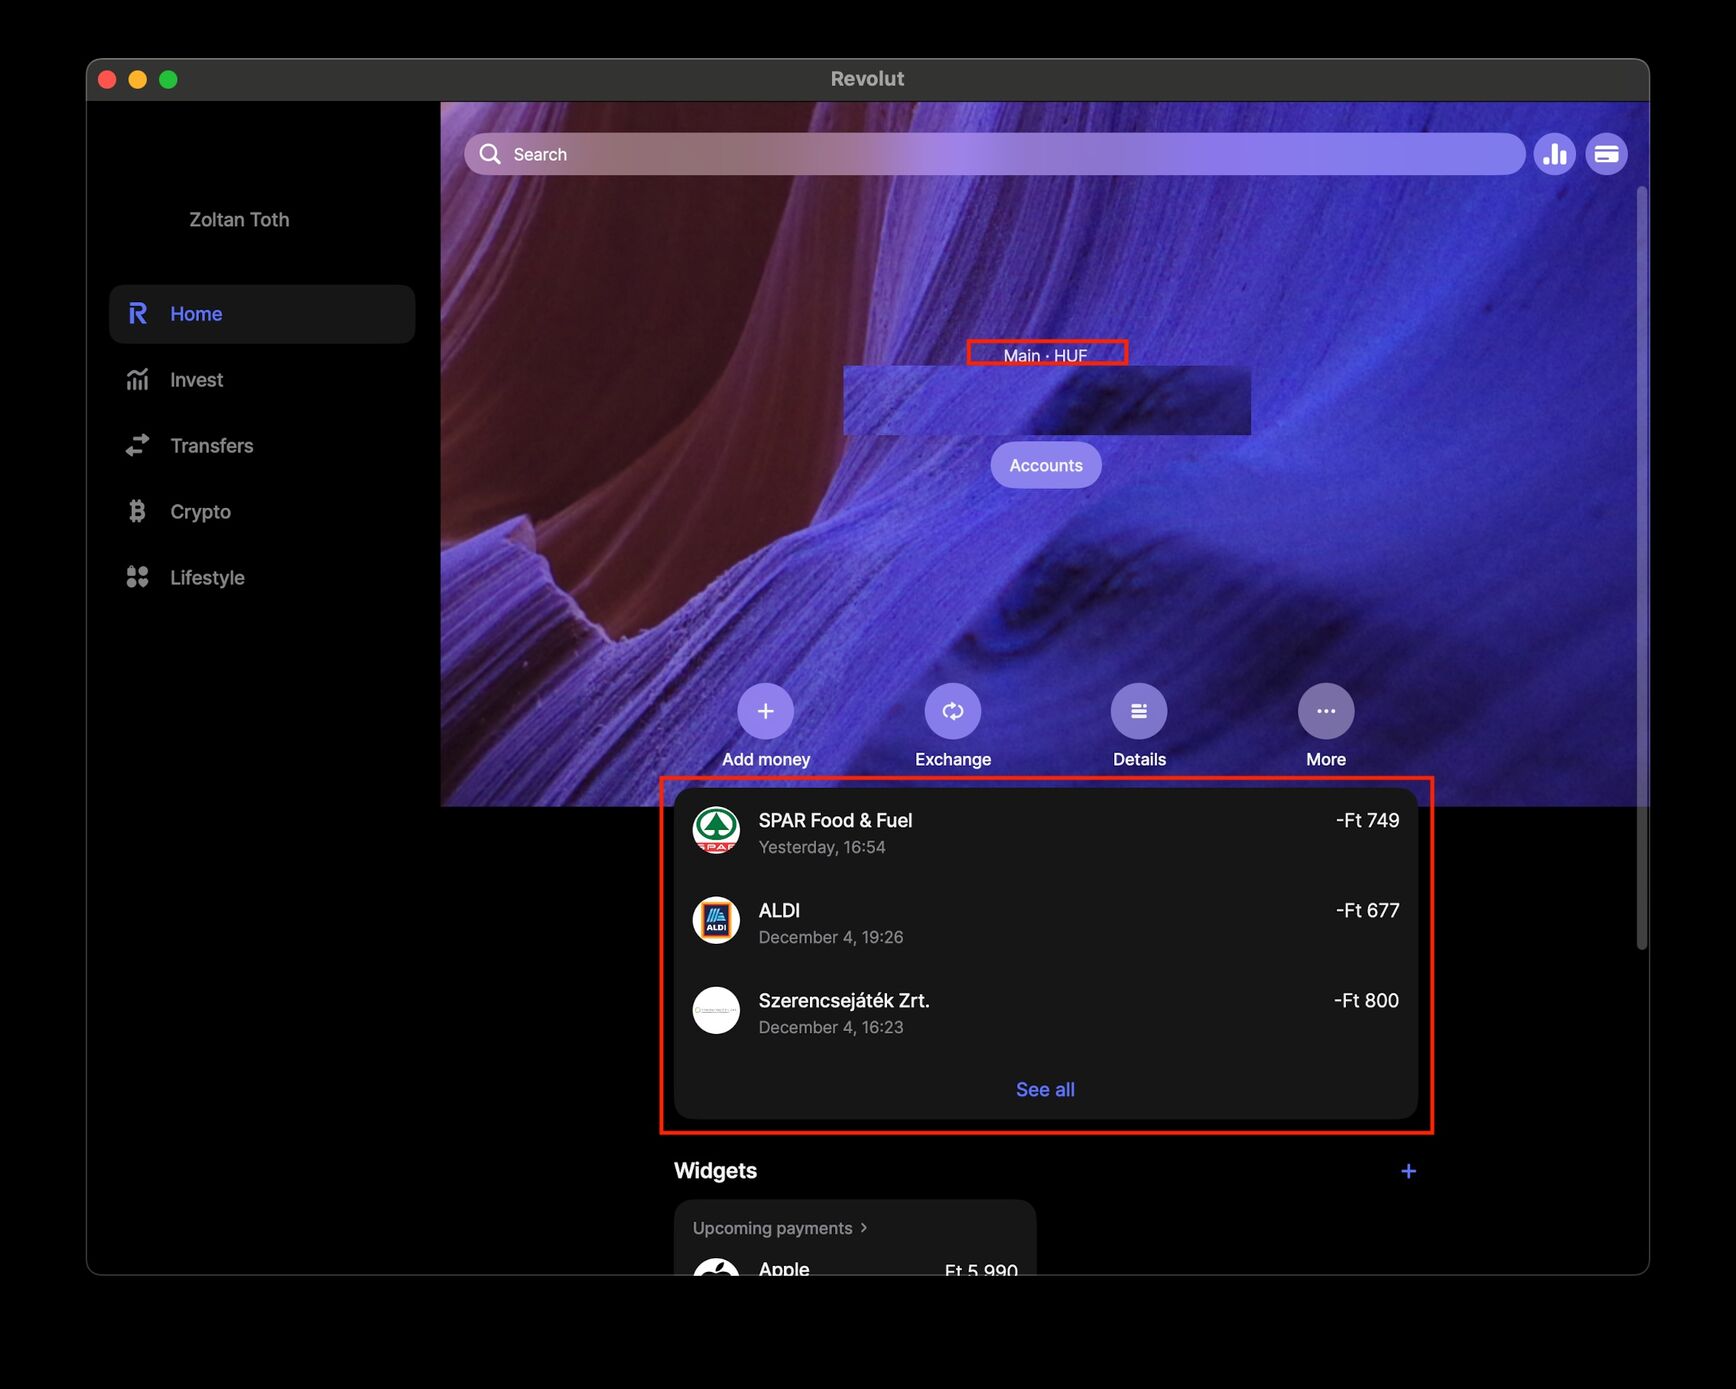Open the Lifestyle section
Viewport: 1736px width, 1389px height.
(262, 578)
